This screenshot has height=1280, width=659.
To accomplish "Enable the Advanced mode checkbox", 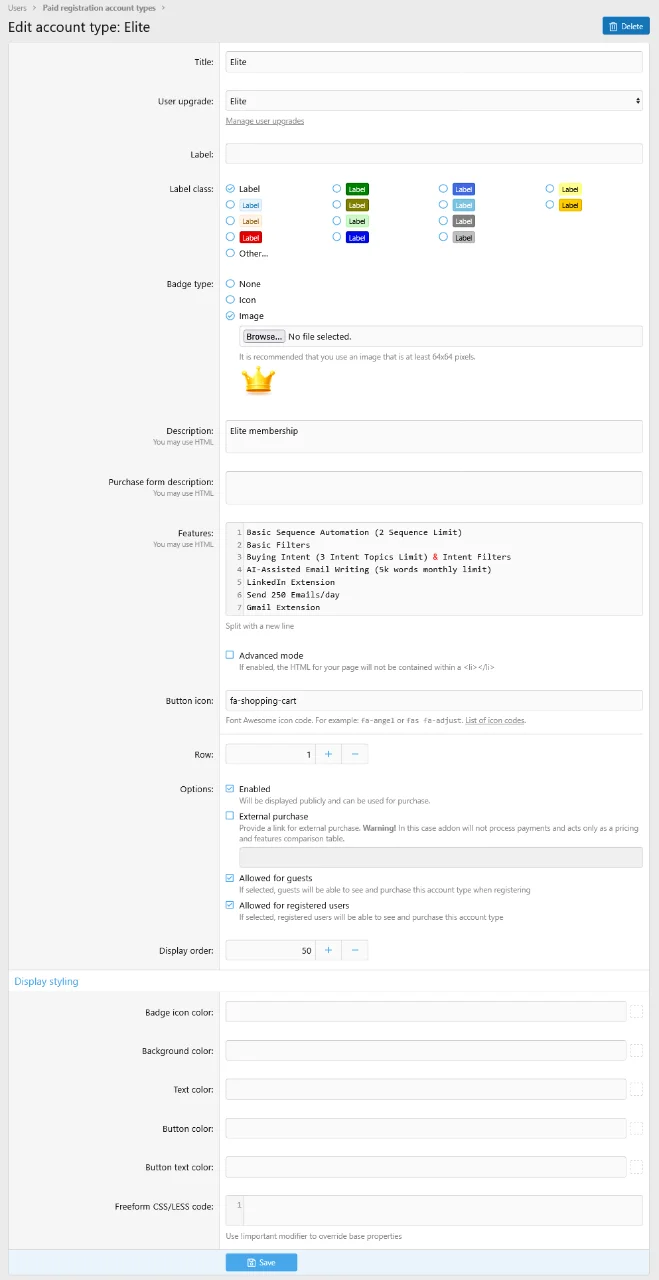I will pyautogui.click(x=231, y=656).
